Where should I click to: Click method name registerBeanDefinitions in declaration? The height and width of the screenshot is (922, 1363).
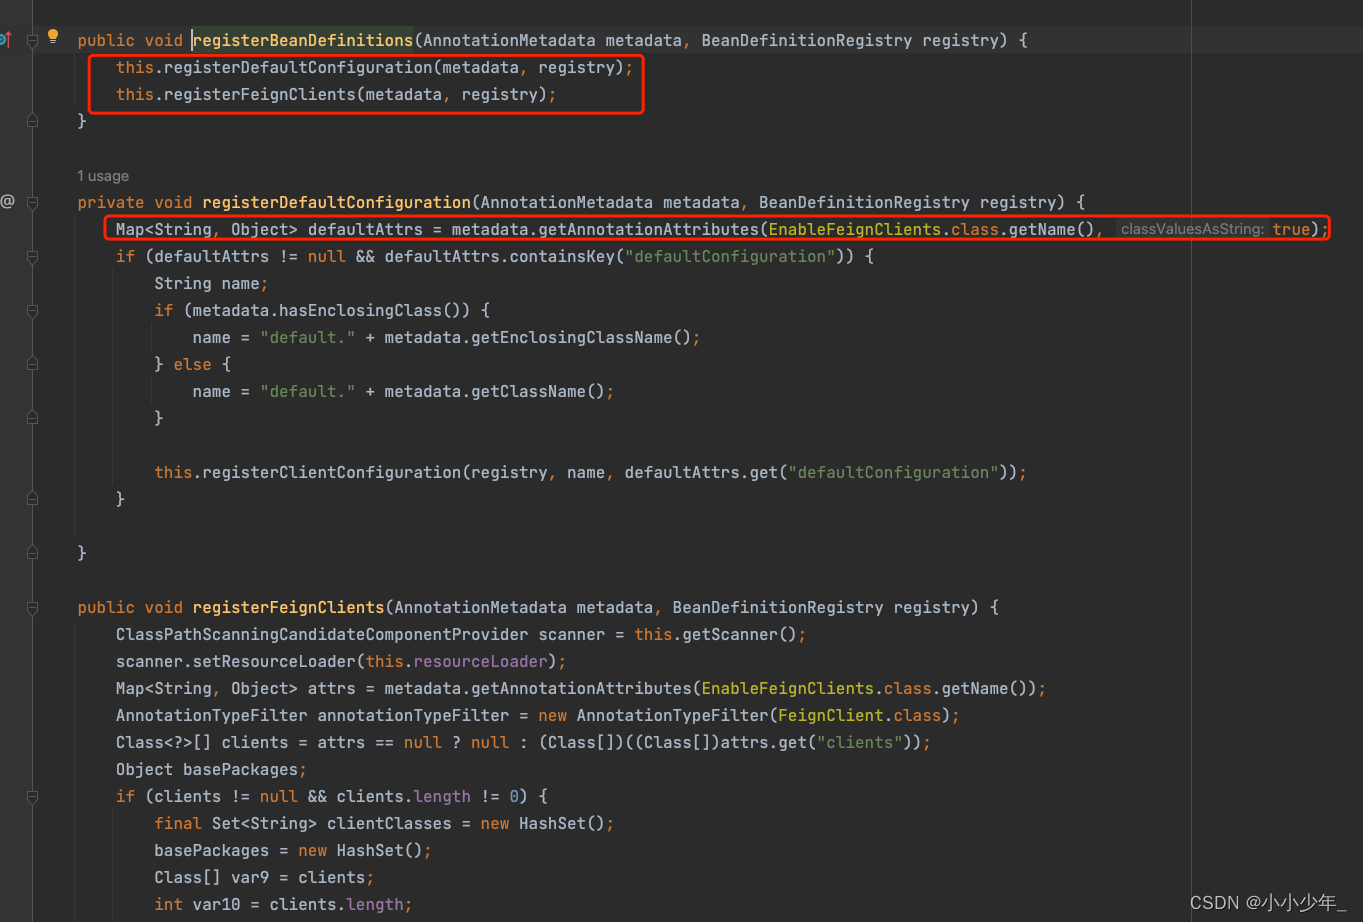click(303, 40)
